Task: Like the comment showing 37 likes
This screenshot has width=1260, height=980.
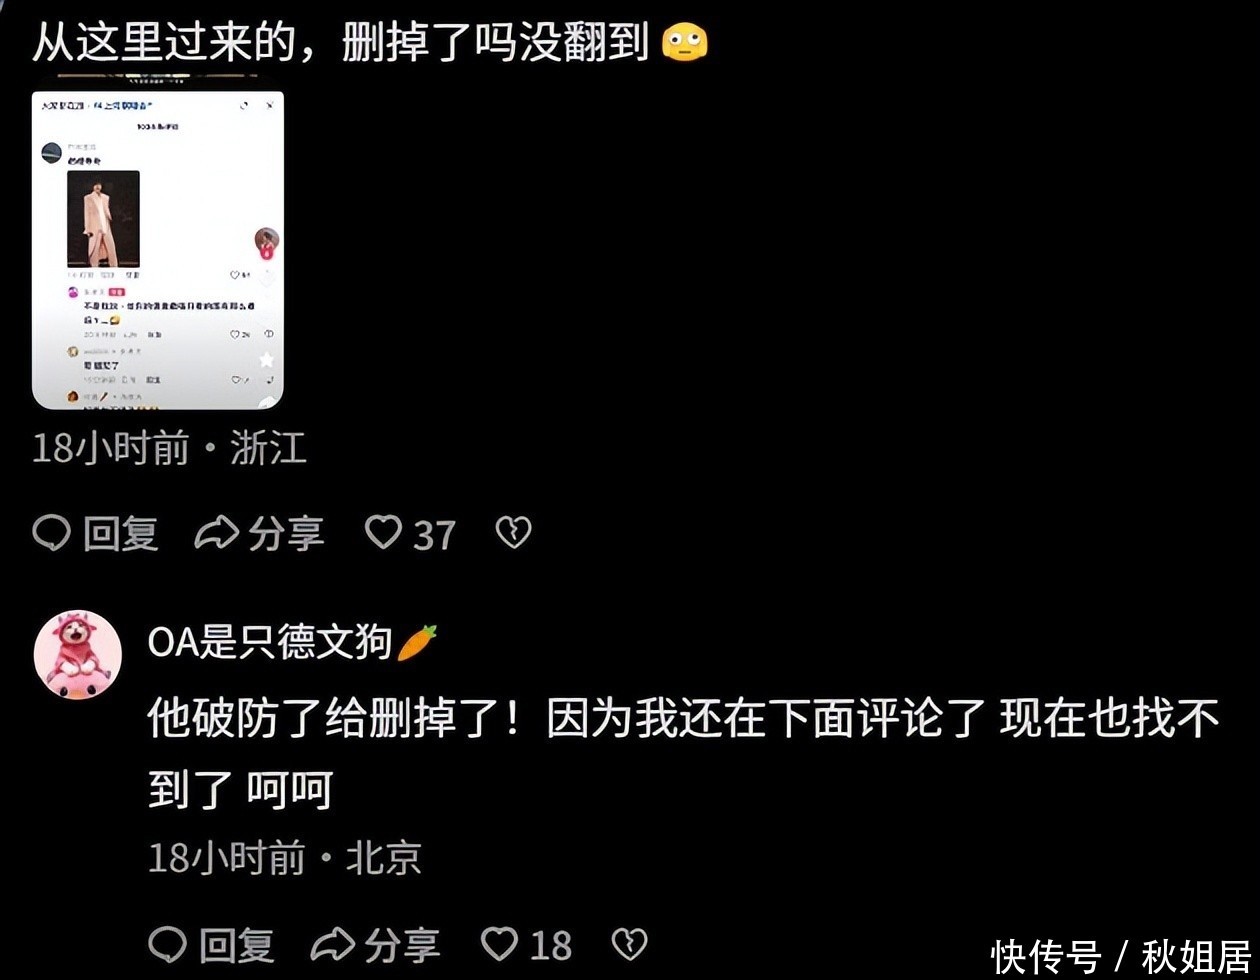Action: (383, 532)
